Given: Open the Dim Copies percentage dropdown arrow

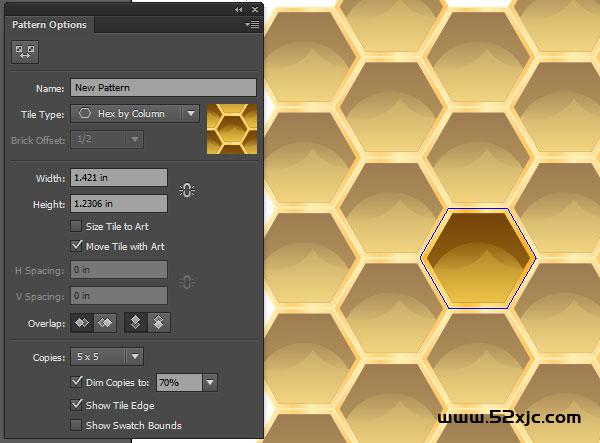Looking at the screenshot, I should [209, 382].
